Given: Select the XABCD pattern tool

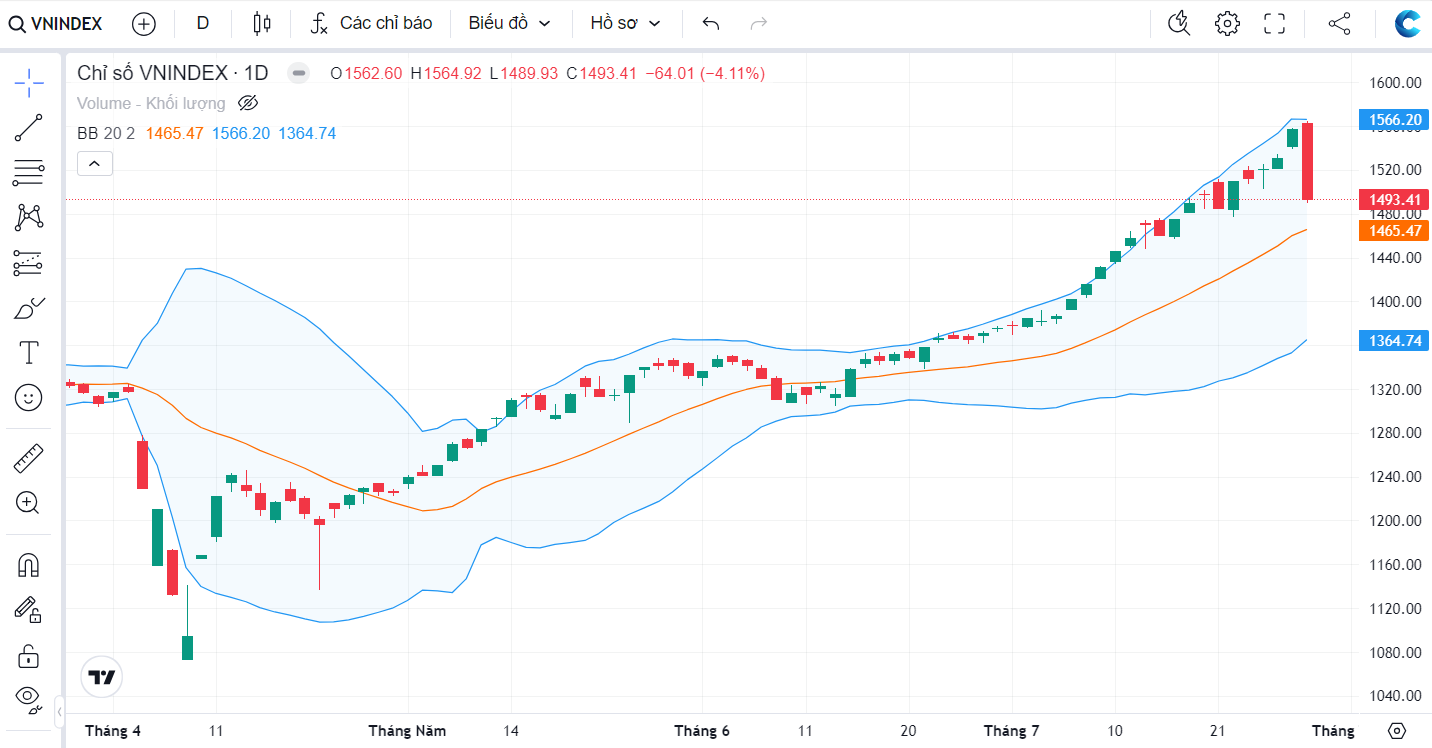Looking at the screenshot, I should tap(29, 217).
